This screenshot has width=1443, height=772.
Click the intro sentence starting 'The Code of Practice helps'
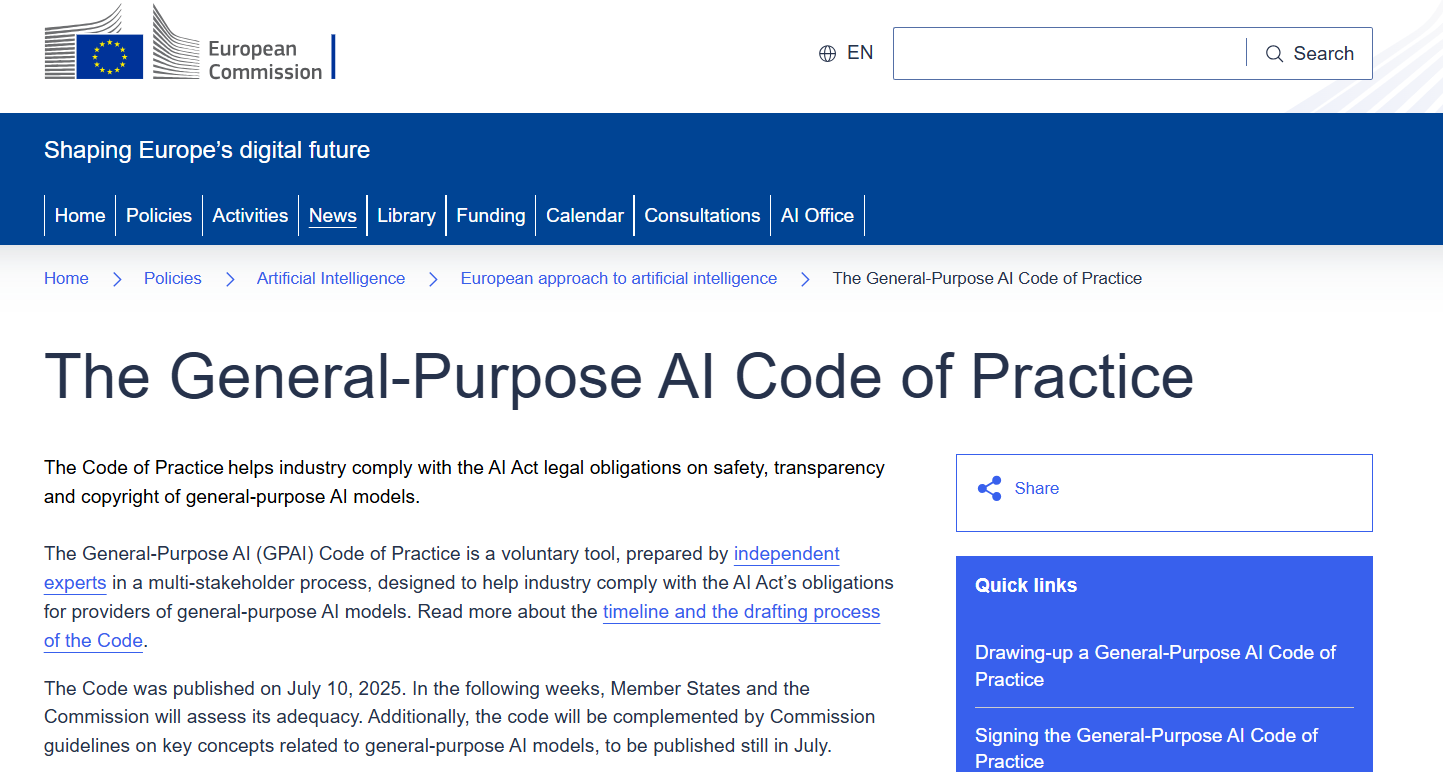465,482
